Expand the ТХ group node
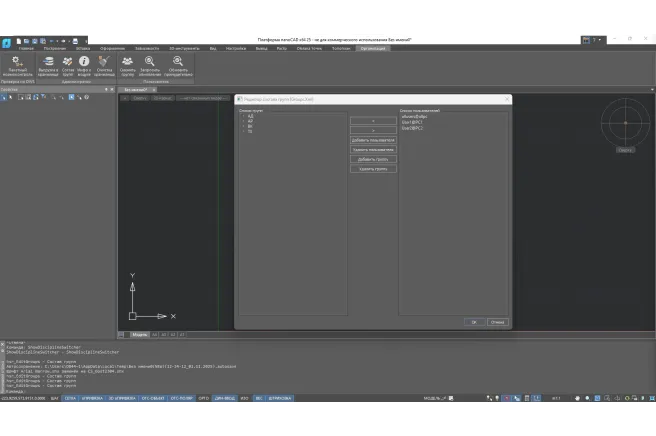The height and width of the screenshot is (436, 656). [243, 131]
